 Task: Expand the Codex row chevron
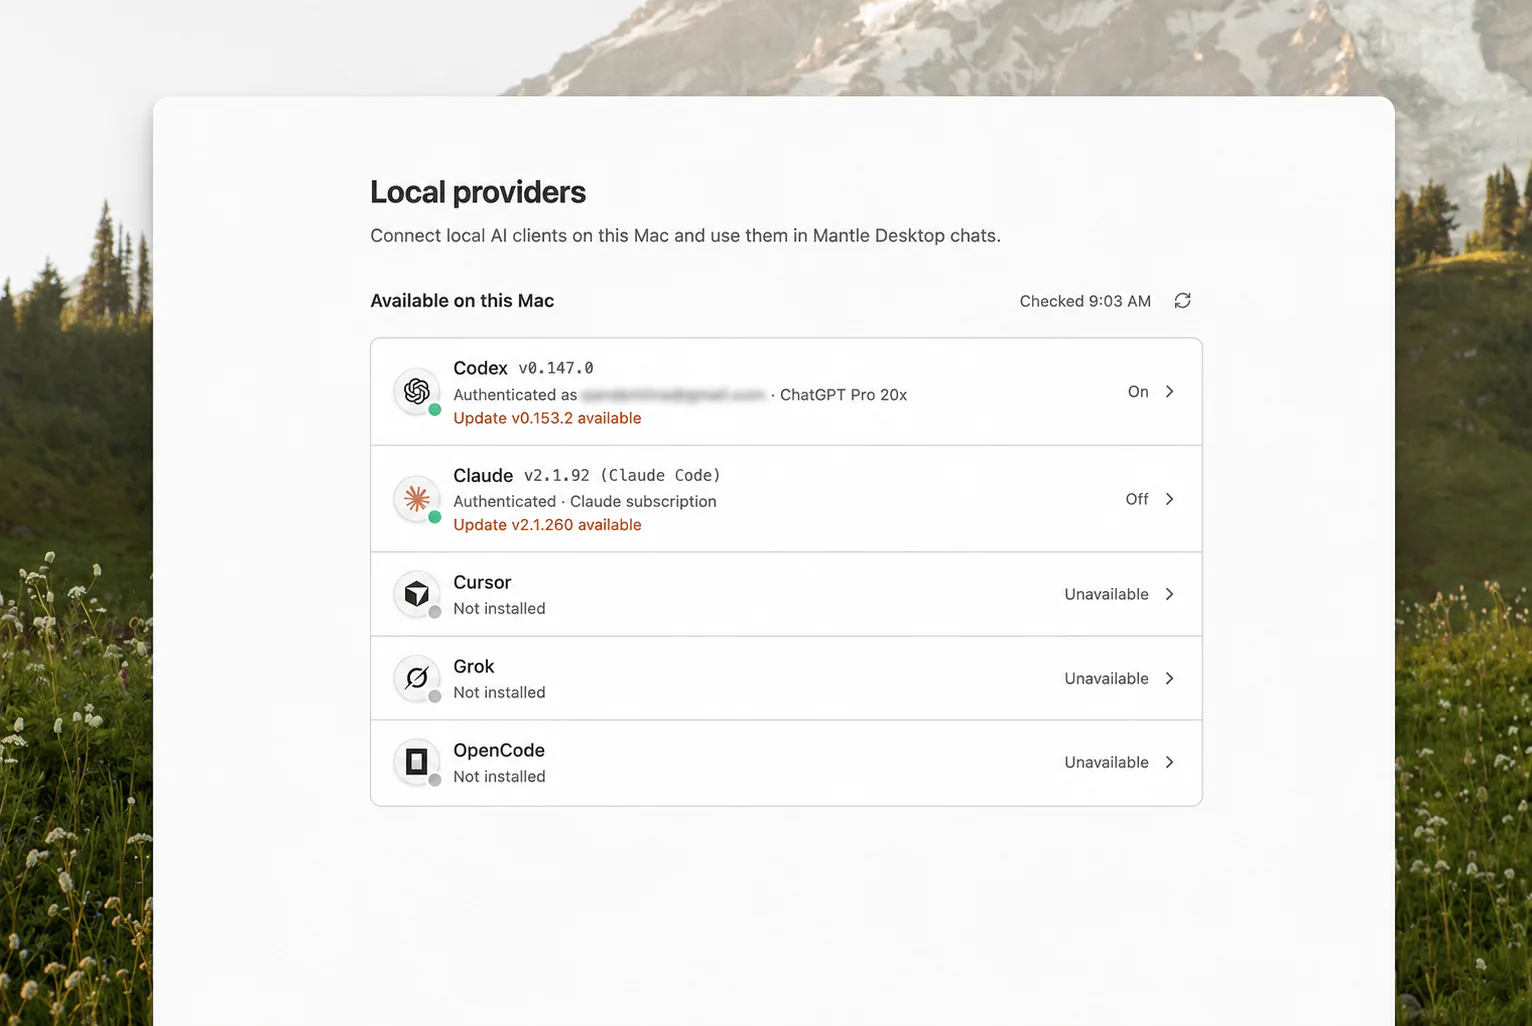click(x=1169, y=392)
